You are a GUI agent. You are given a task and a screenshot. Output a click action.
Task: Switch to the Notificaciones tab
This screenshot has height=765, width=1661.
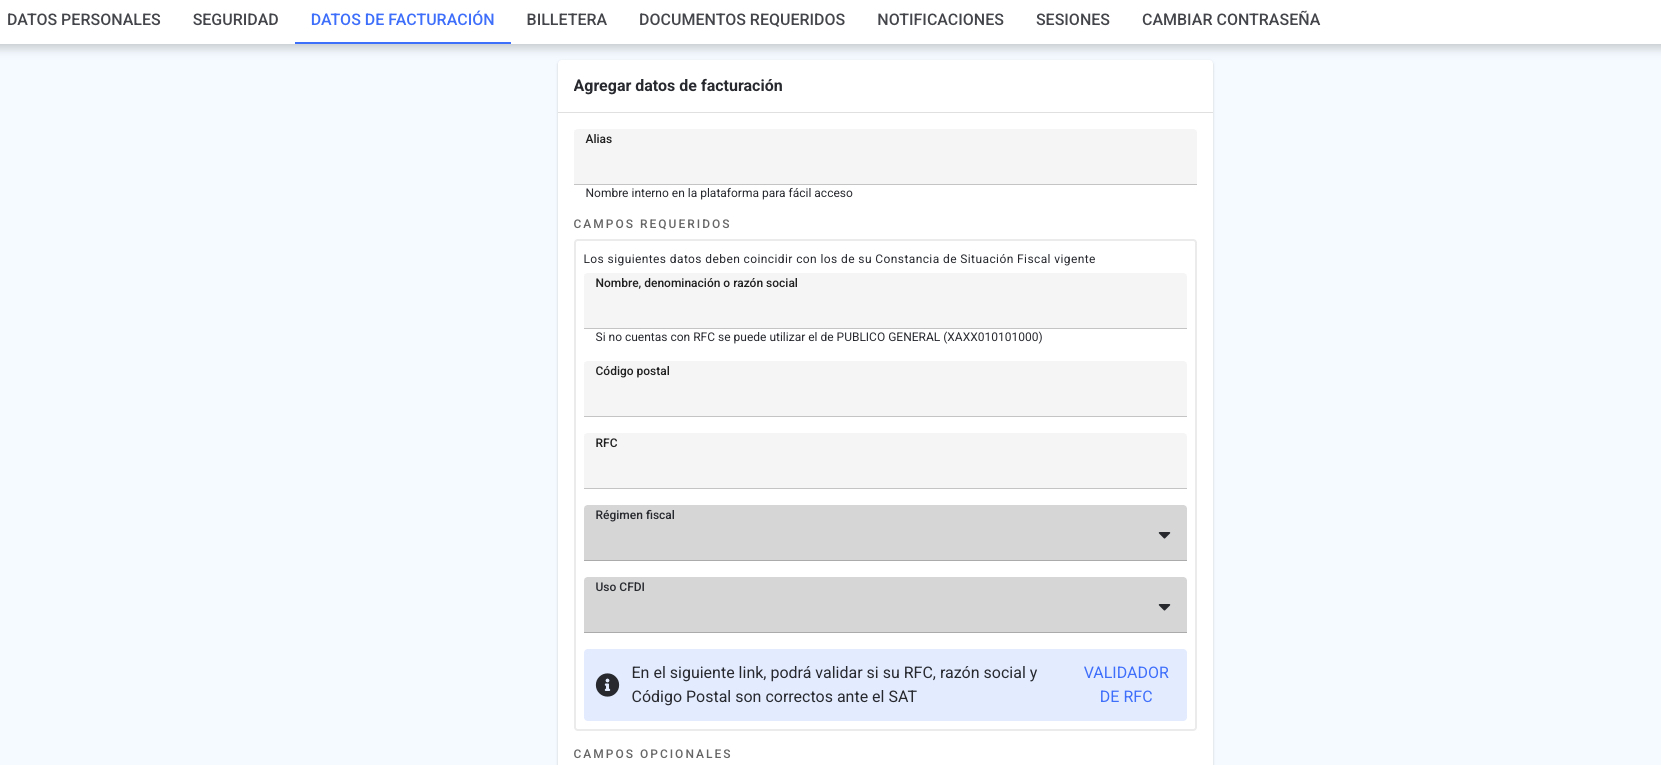click(x=941, y=20)
